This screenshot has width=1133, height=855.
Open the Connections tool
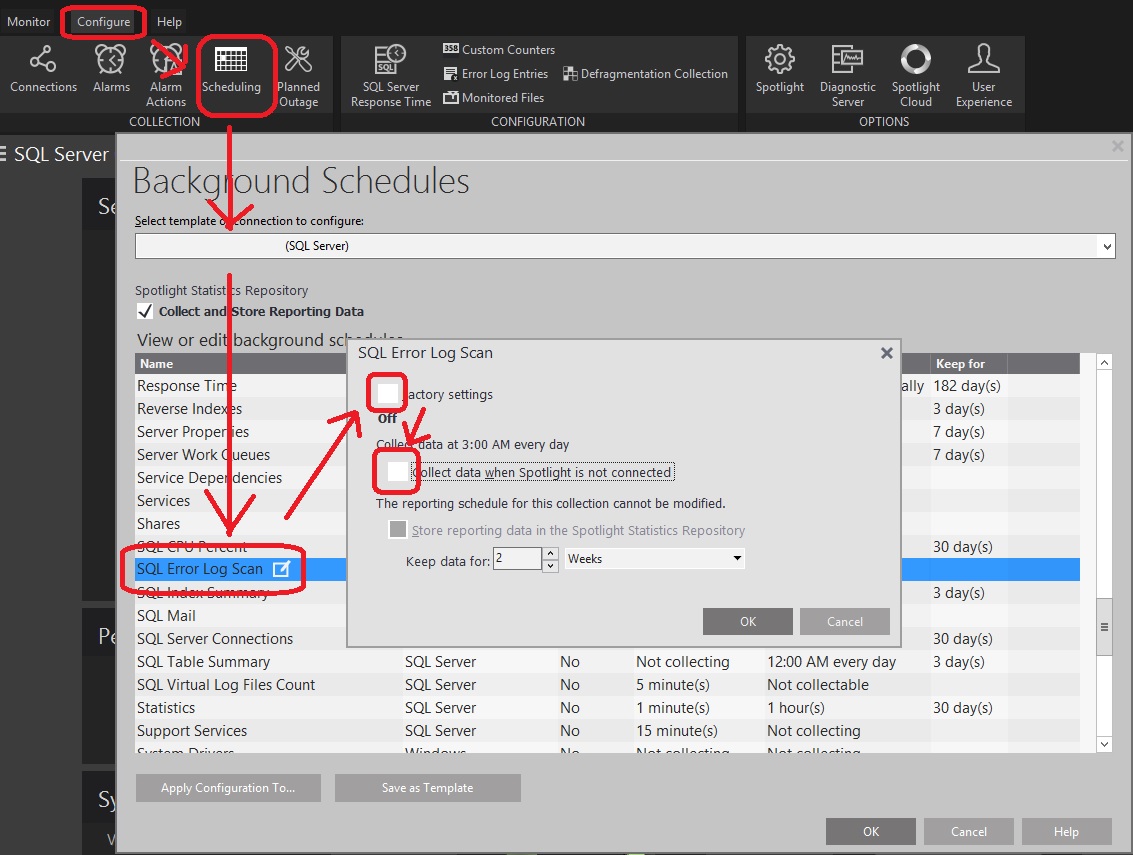(43, 69)
